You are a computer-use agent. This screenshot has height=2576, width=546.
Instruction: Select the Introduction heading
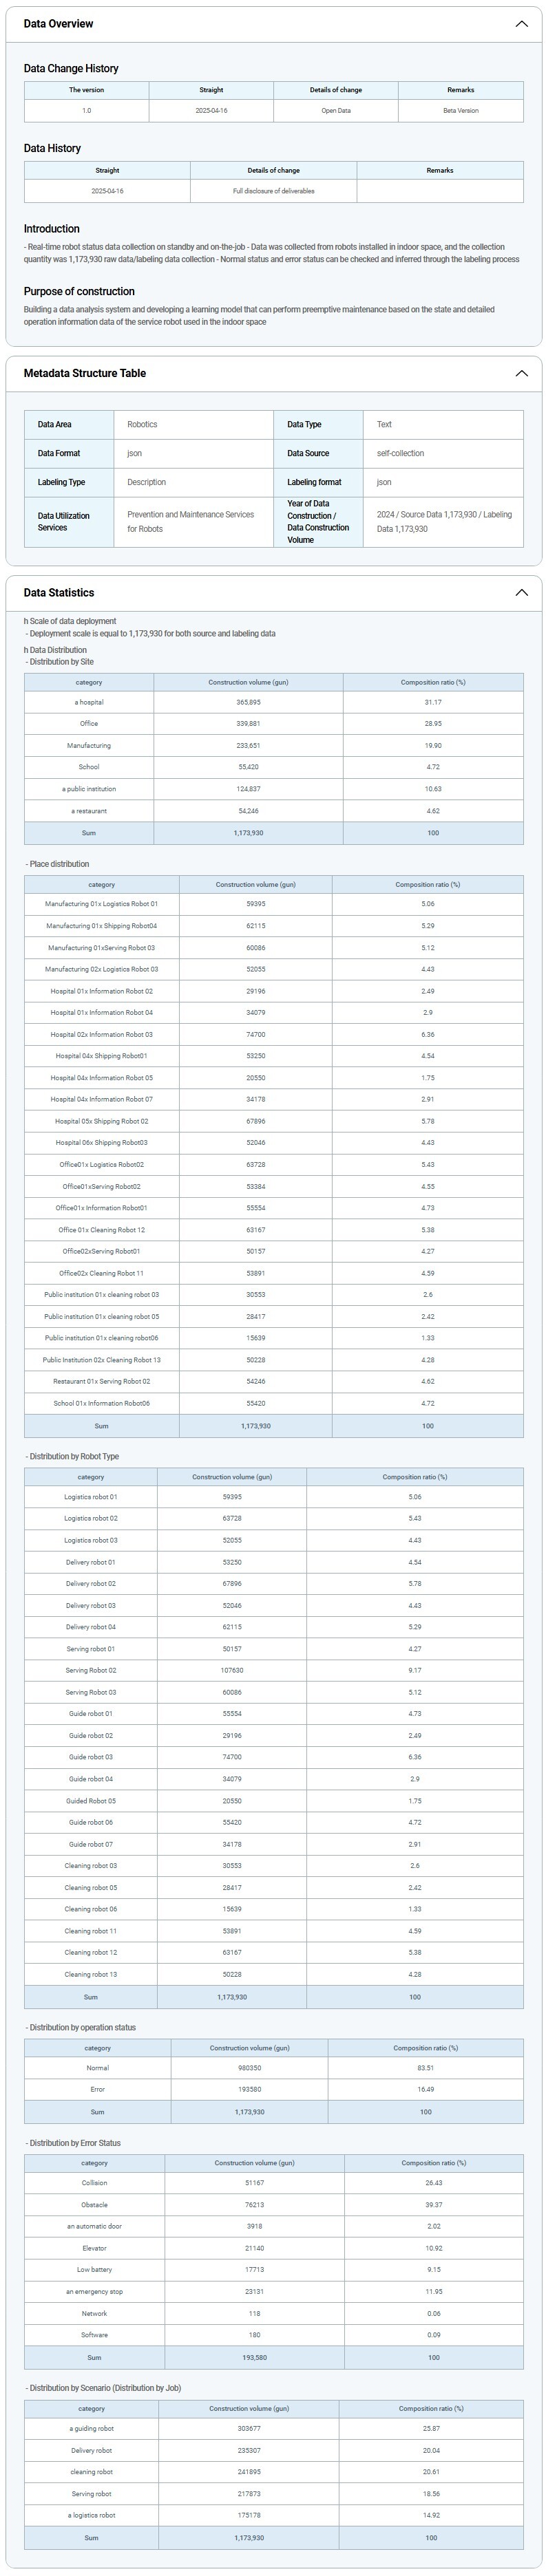(52, 229)
